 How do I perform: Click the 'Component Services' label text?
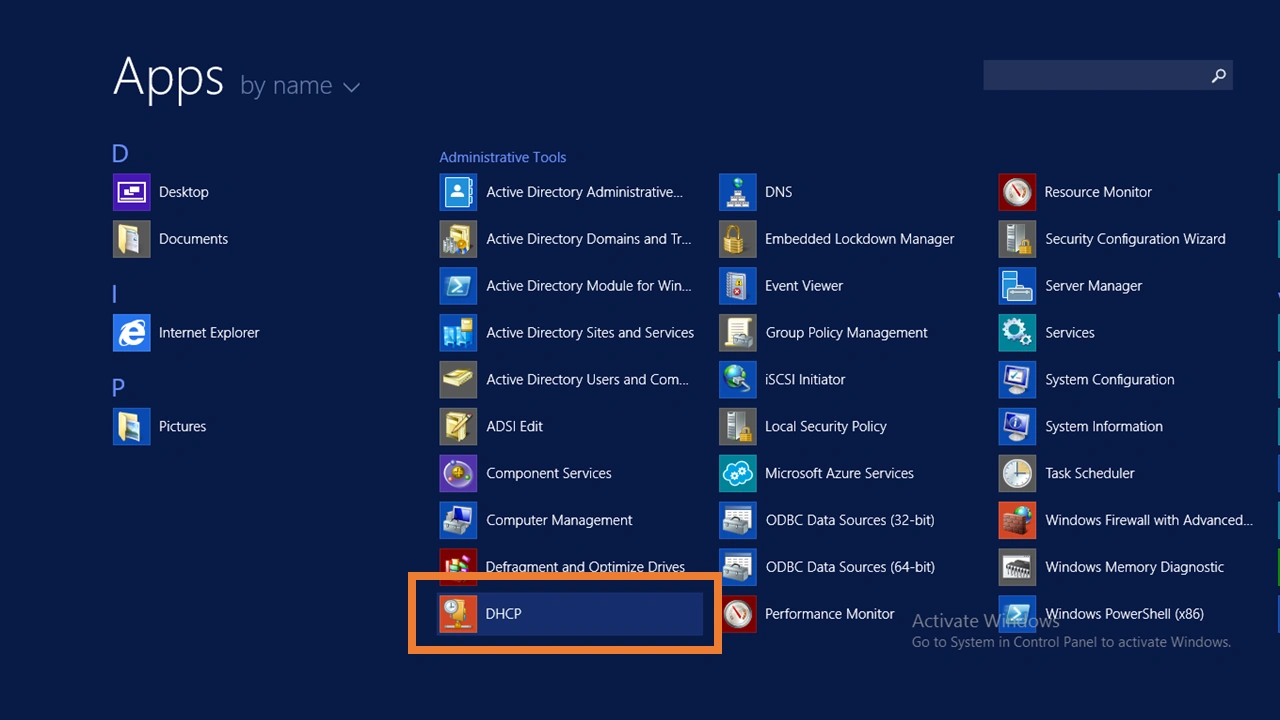click(549, 473)
